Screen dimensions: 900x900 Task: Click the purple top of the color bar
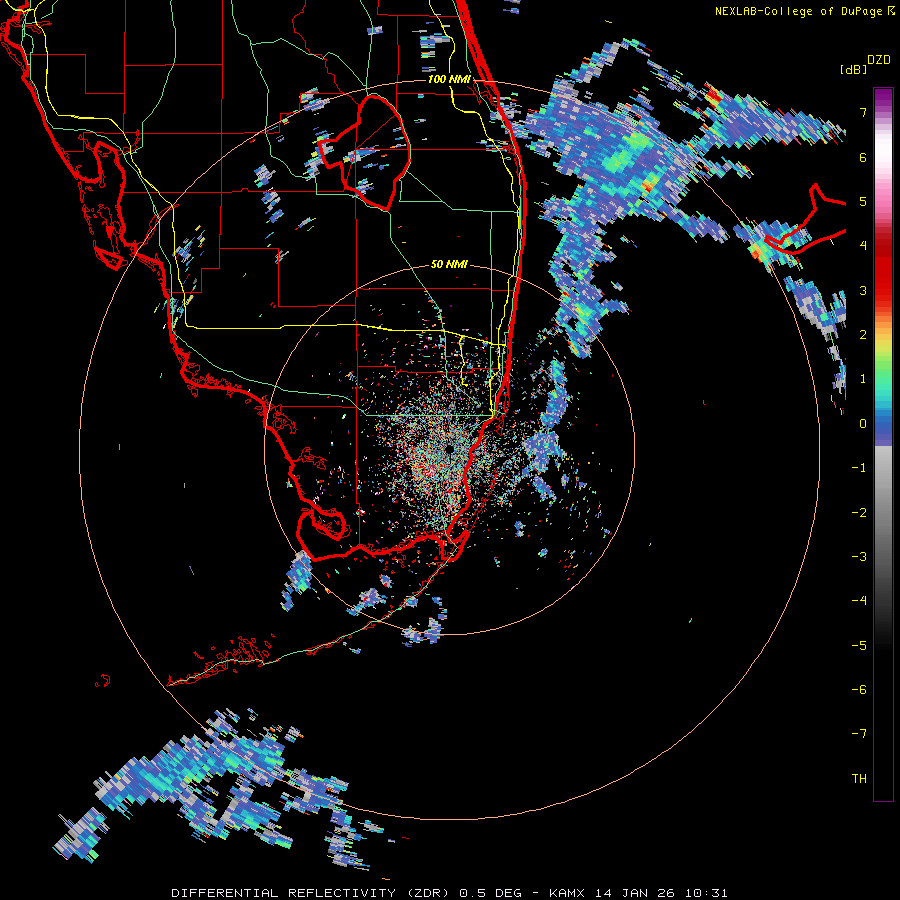pos(883,98)
